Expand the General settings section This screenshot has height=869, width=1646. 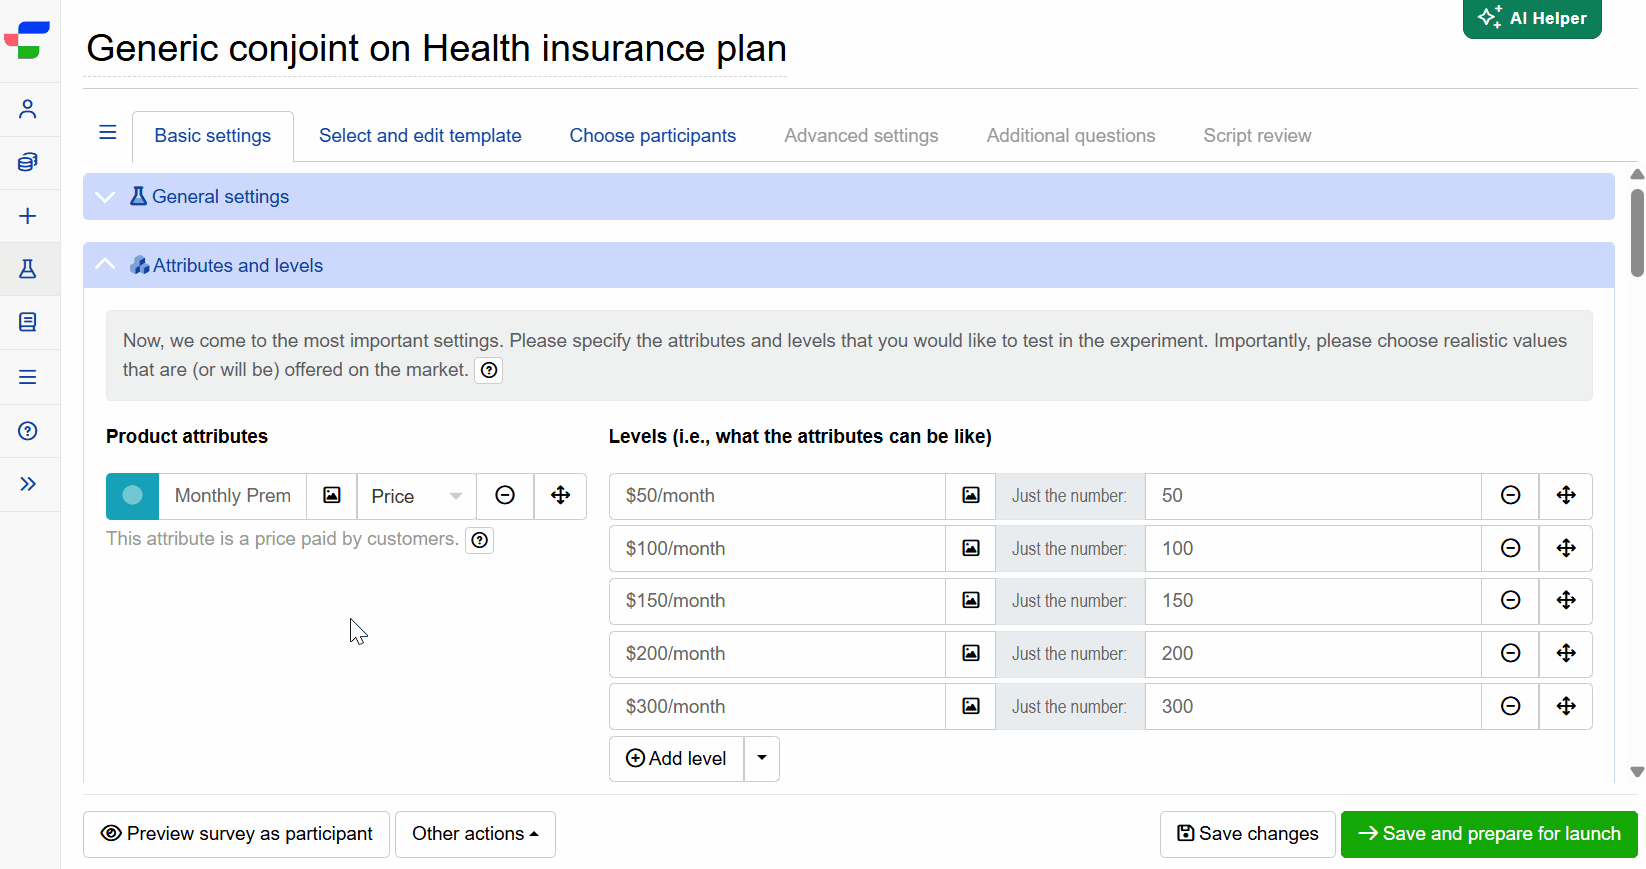[x=848, y=197]
